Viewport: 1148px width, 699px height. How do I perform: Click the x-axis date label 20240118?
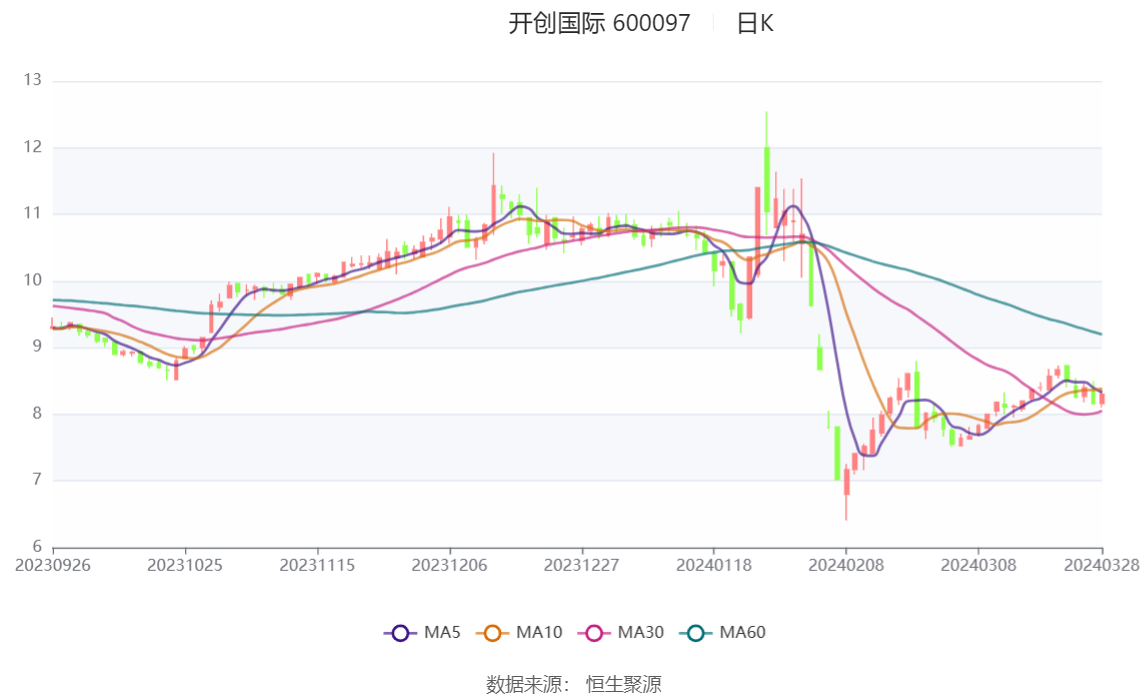pyautogui.click(x=714, y=565)
